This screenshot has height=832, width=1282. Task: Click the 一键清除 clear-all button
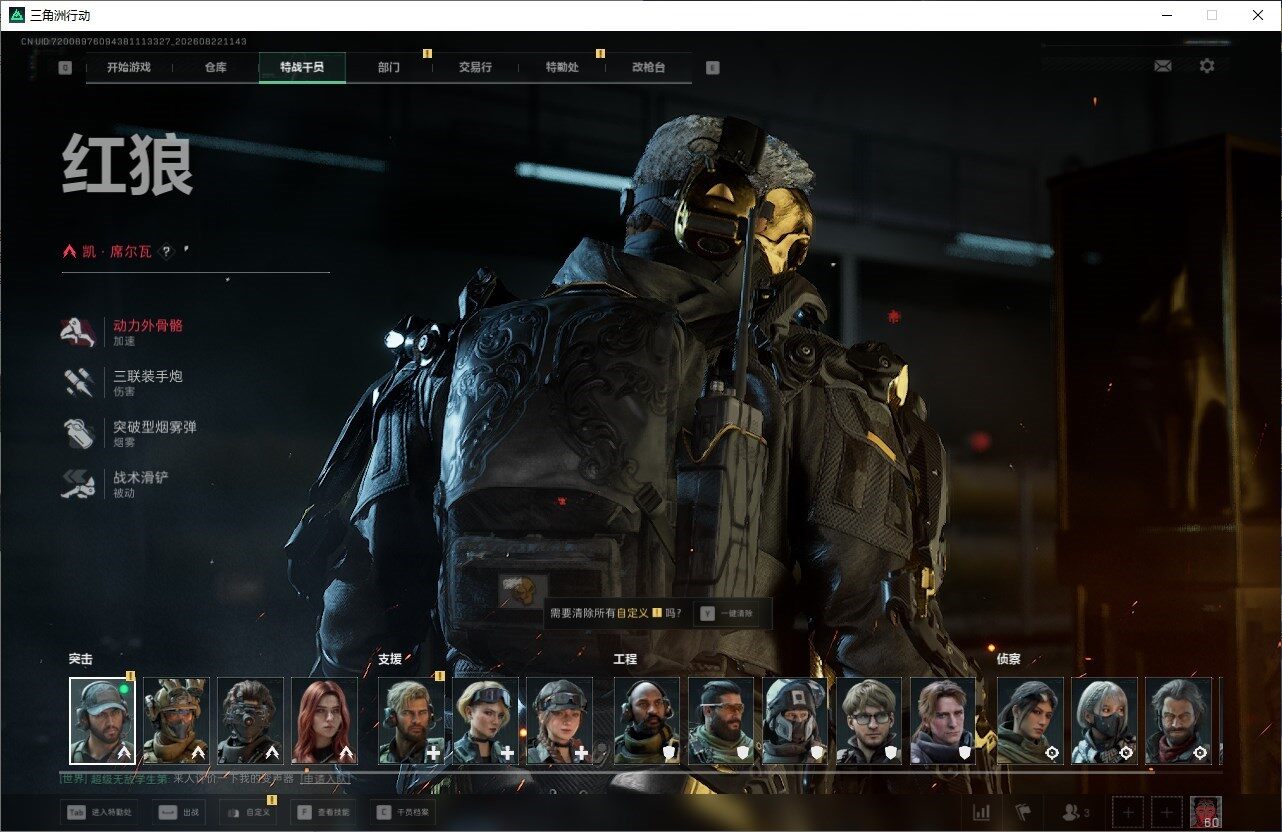727,613
